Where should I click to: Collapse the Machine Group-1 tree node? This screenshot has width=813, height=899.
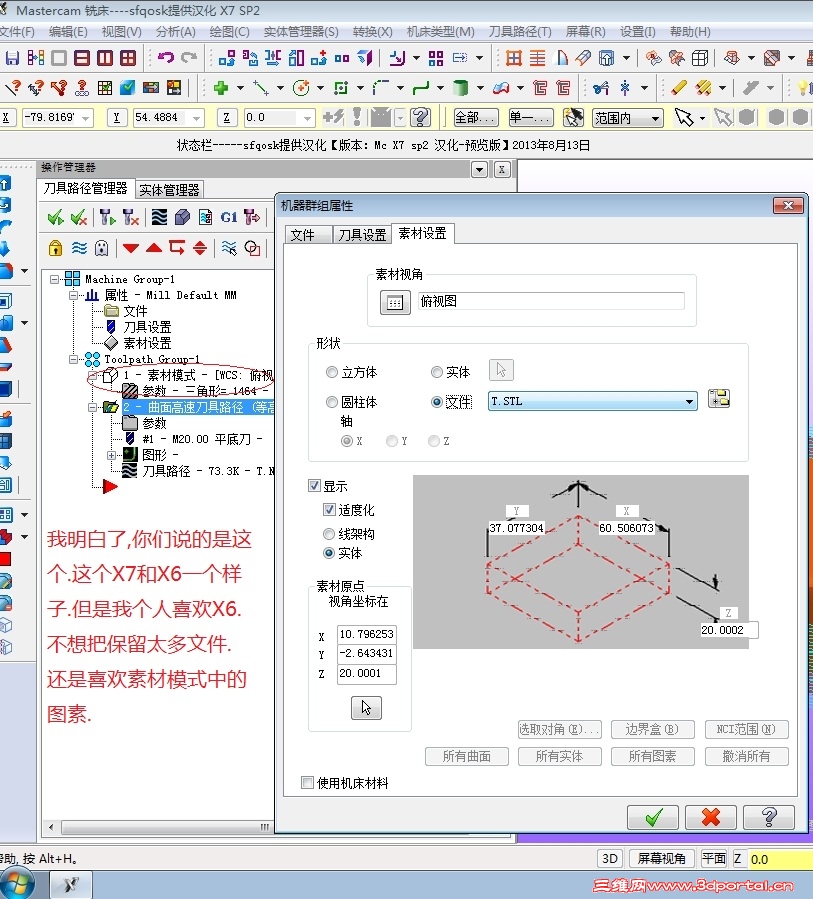tap(54, 279)
